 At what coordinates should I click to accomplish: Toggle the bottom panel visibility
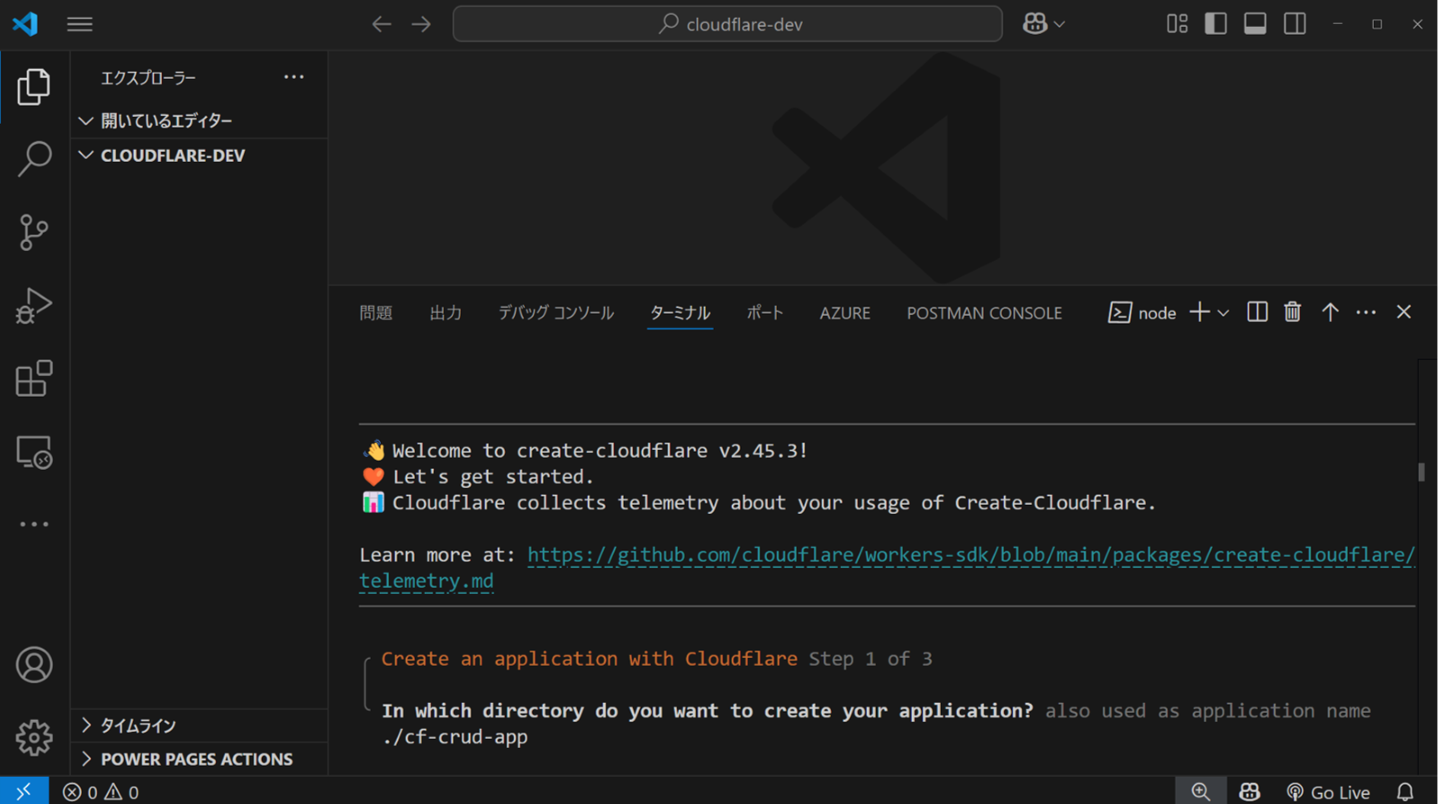pyautogui.click(x=1255, y=24)
